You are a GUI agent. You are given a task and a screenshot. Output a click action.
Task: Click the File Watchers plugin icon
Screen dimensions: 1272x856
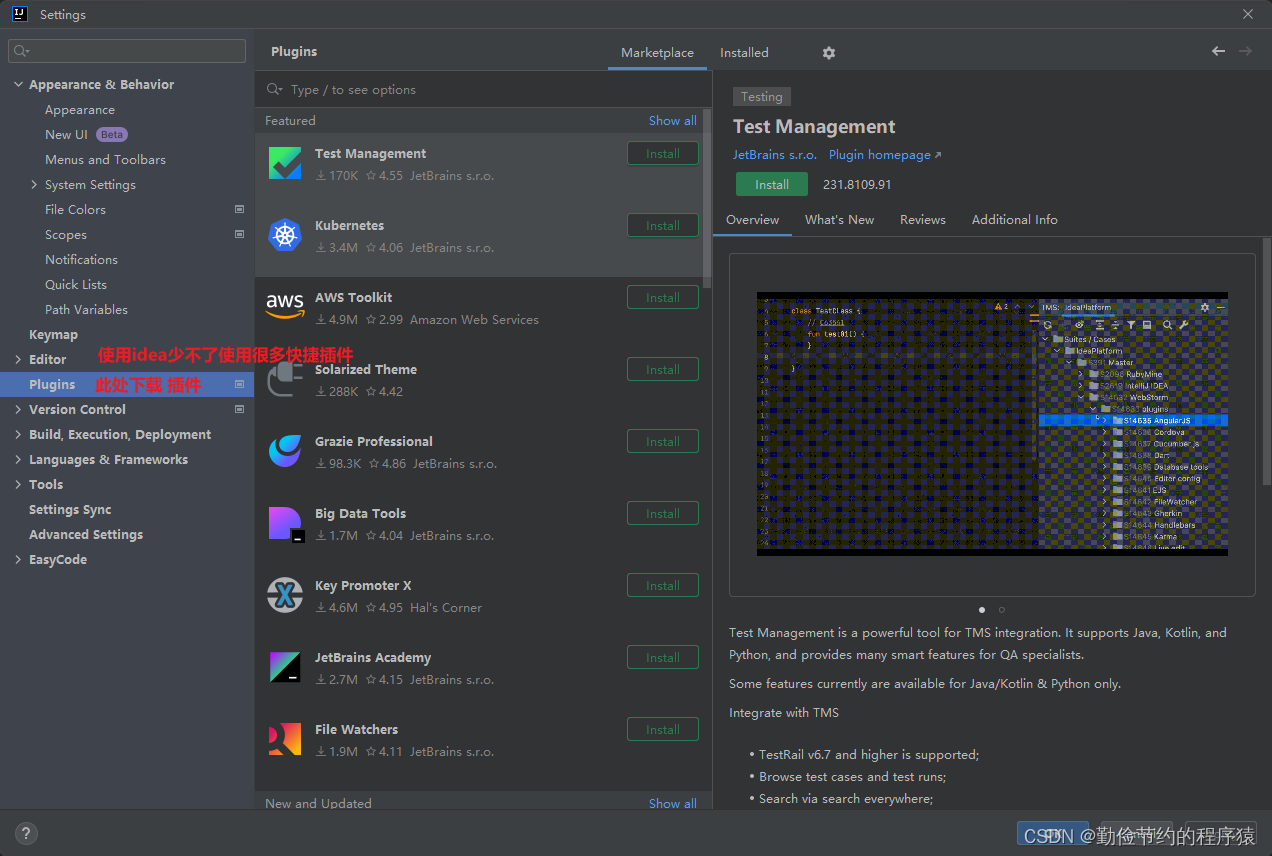[285, 739]
